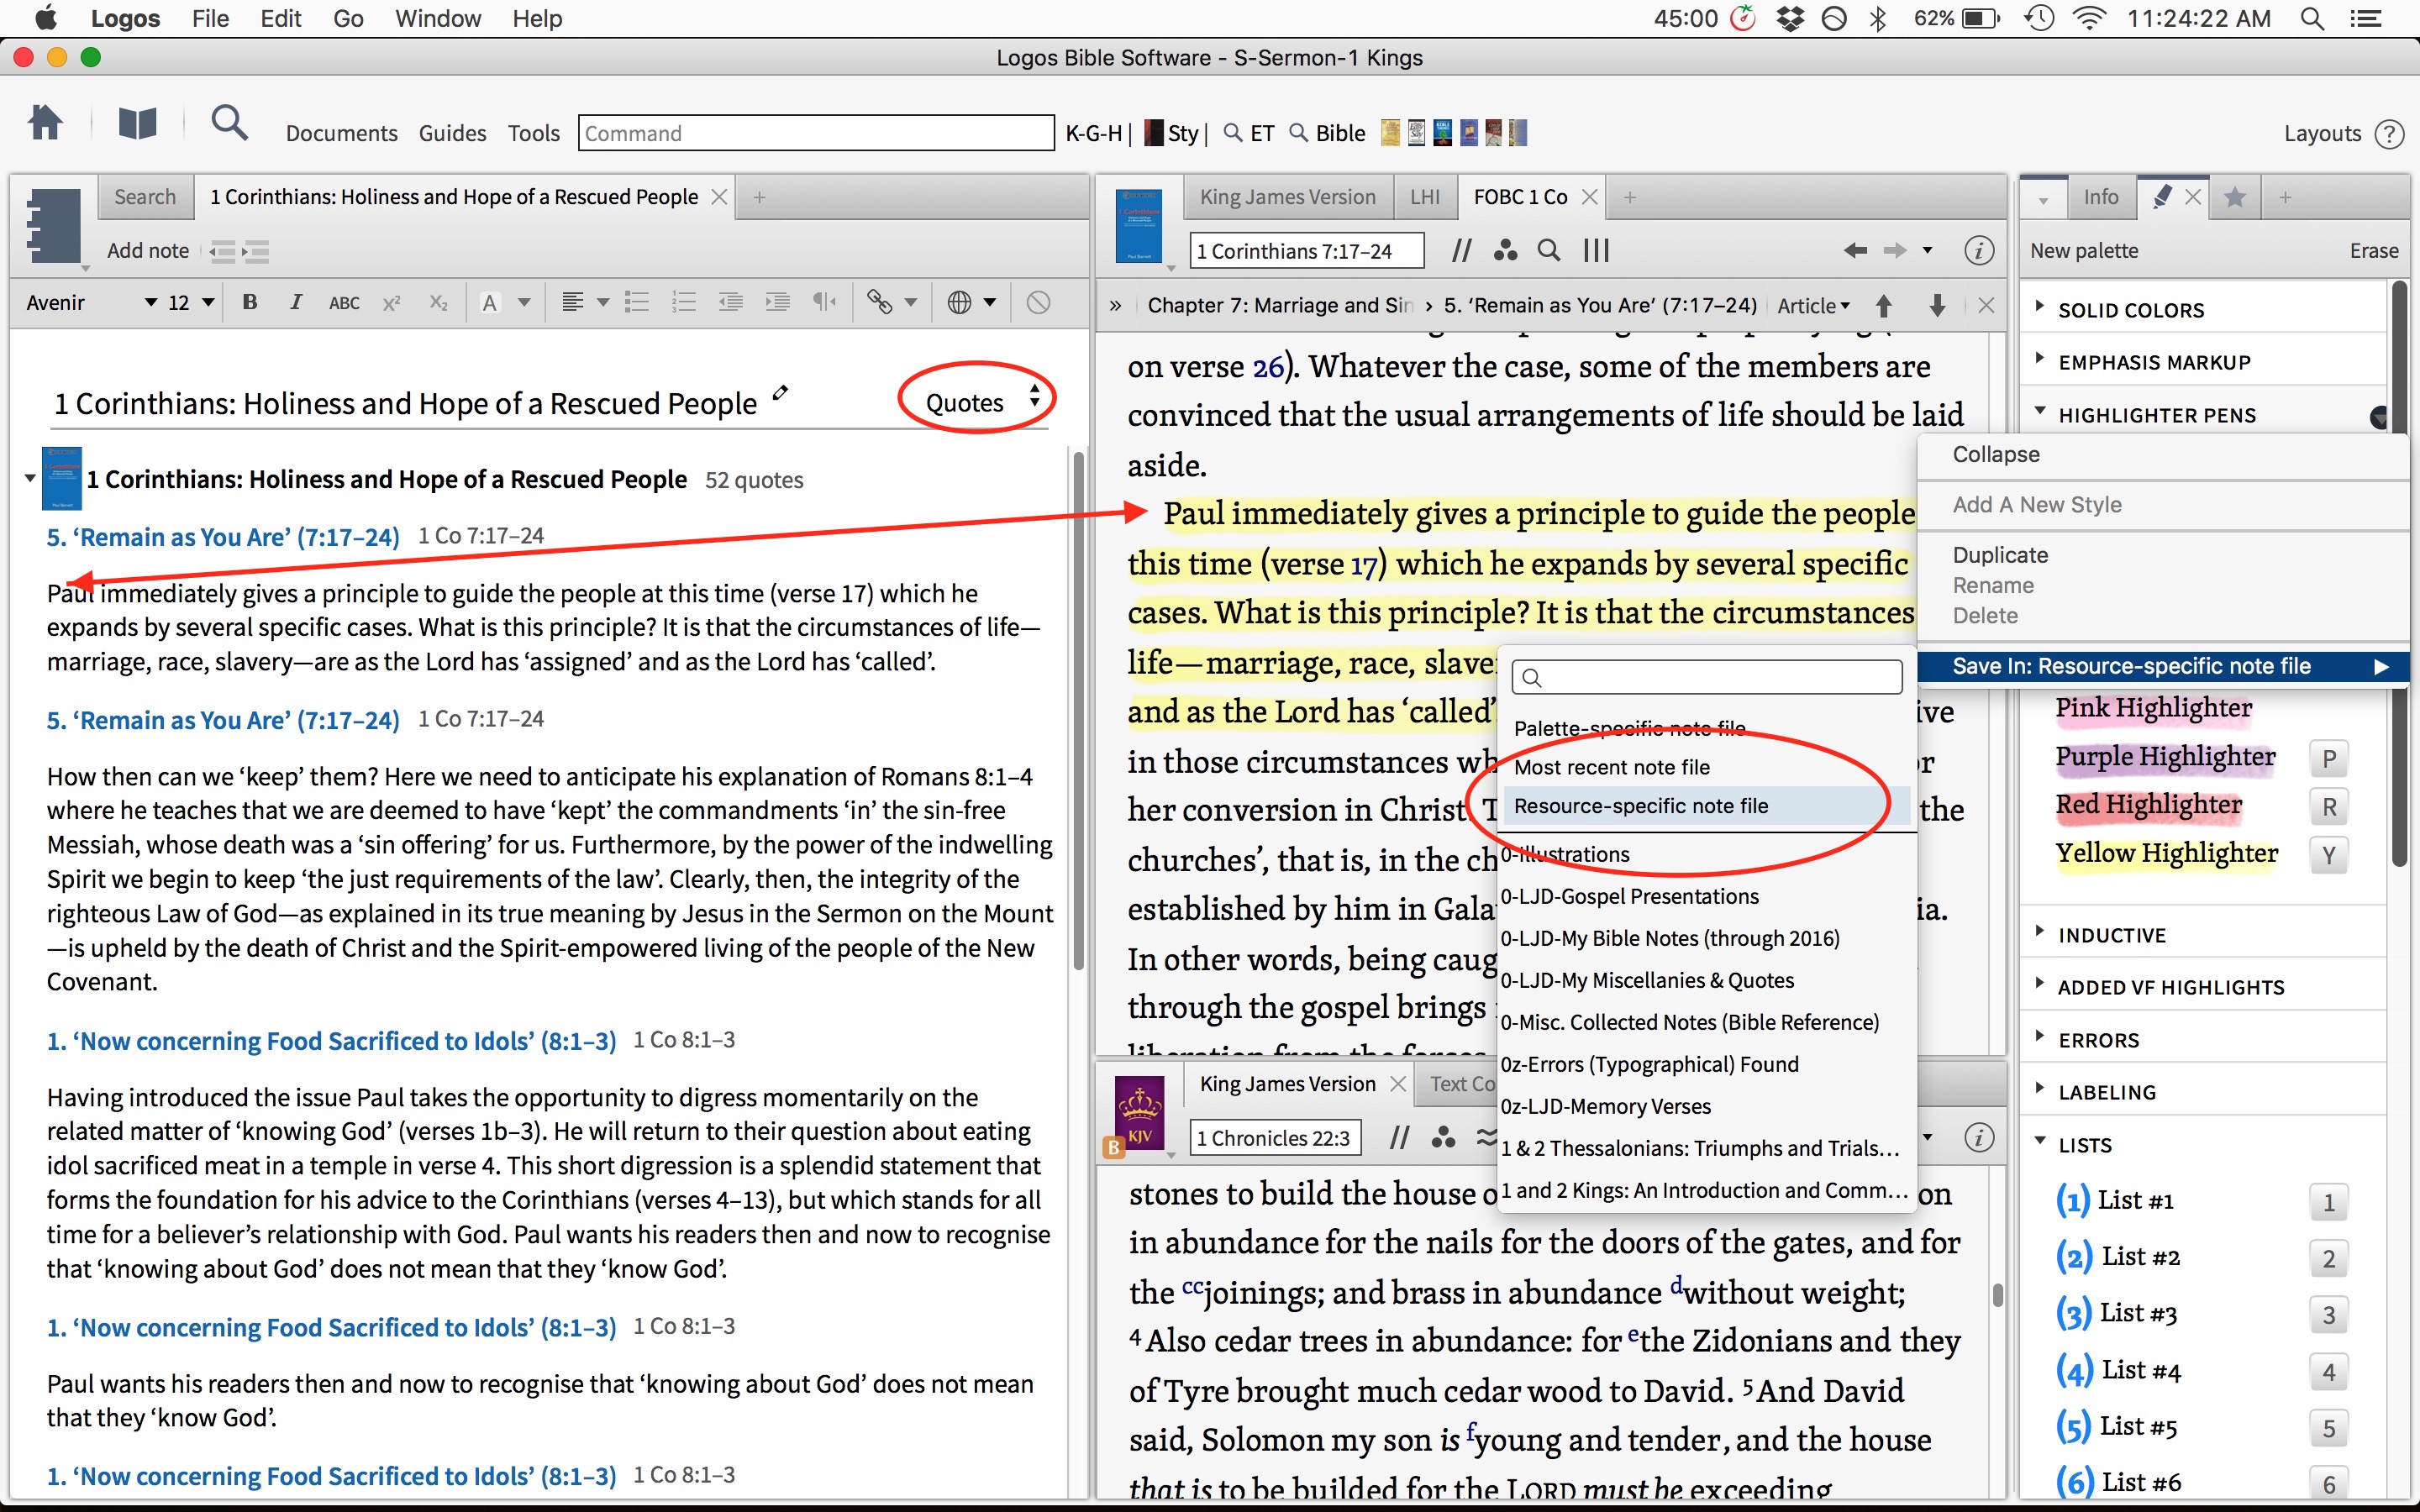Choose Collapse in the context menu

click(x=1995, y=454)
